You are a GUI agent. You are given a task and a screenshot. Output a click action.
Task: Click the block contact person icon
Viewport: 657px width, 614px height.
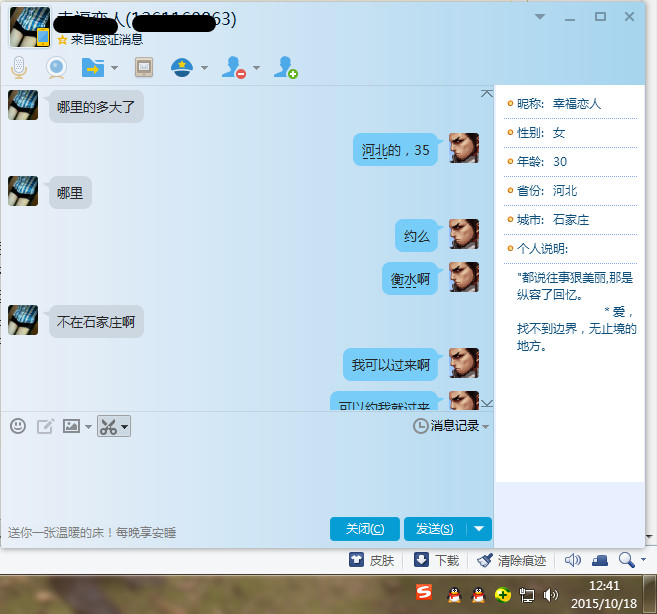coord(233,67)
